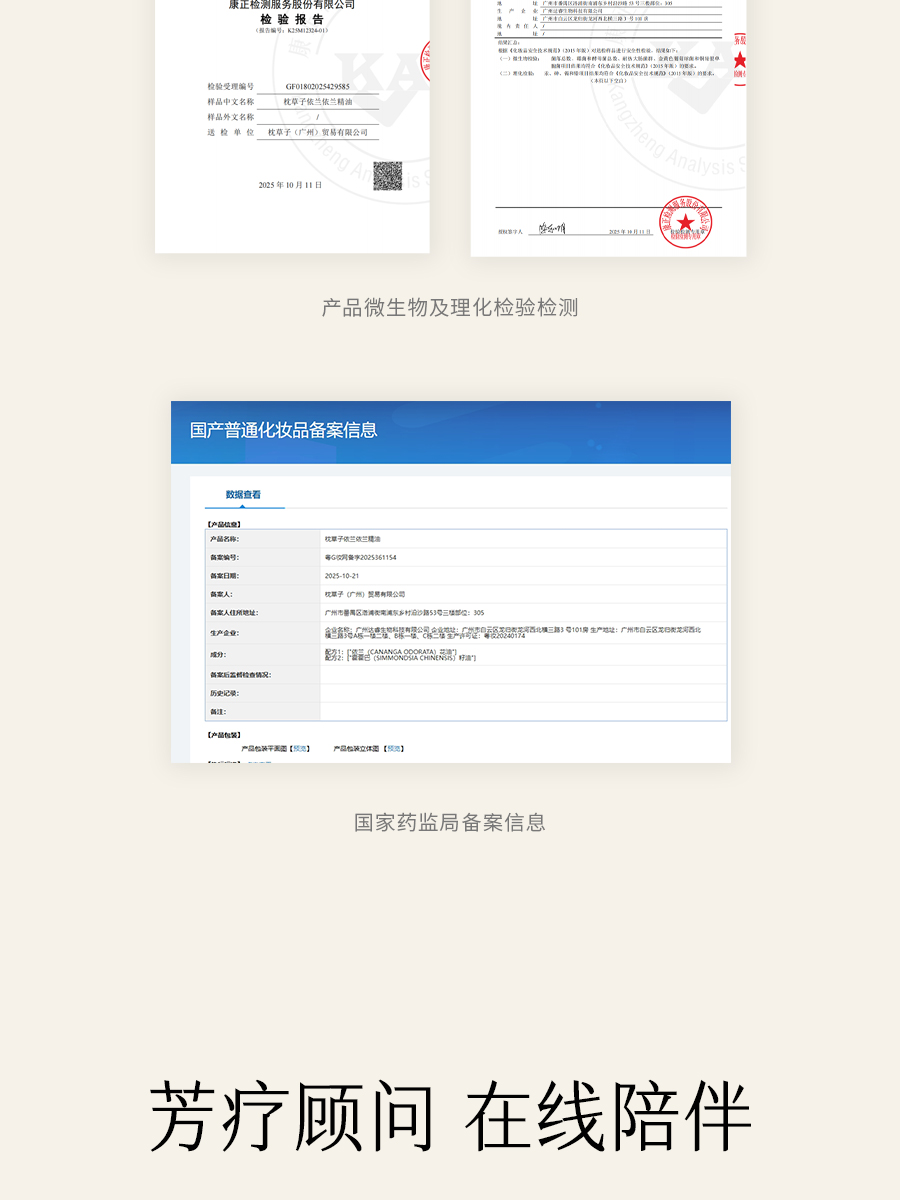Select report number GF01802025429585
The width and height of the screenshot is (900, 1200).
pos(317,87)
